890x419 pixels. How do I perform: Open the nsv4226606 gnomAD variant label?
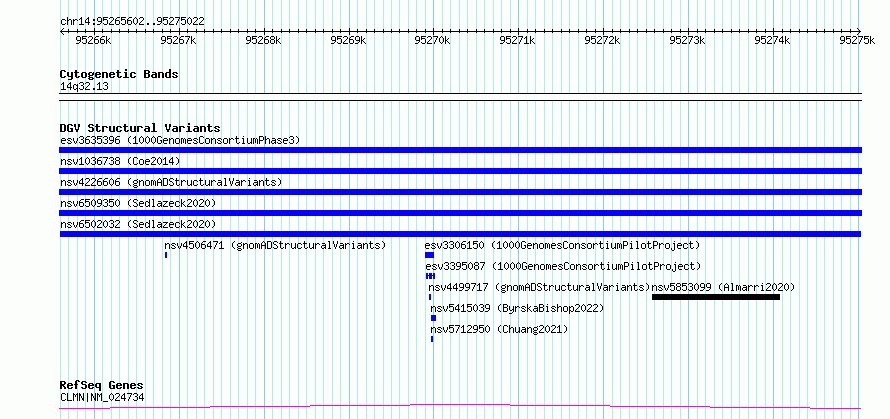click(x=171, y=182)
